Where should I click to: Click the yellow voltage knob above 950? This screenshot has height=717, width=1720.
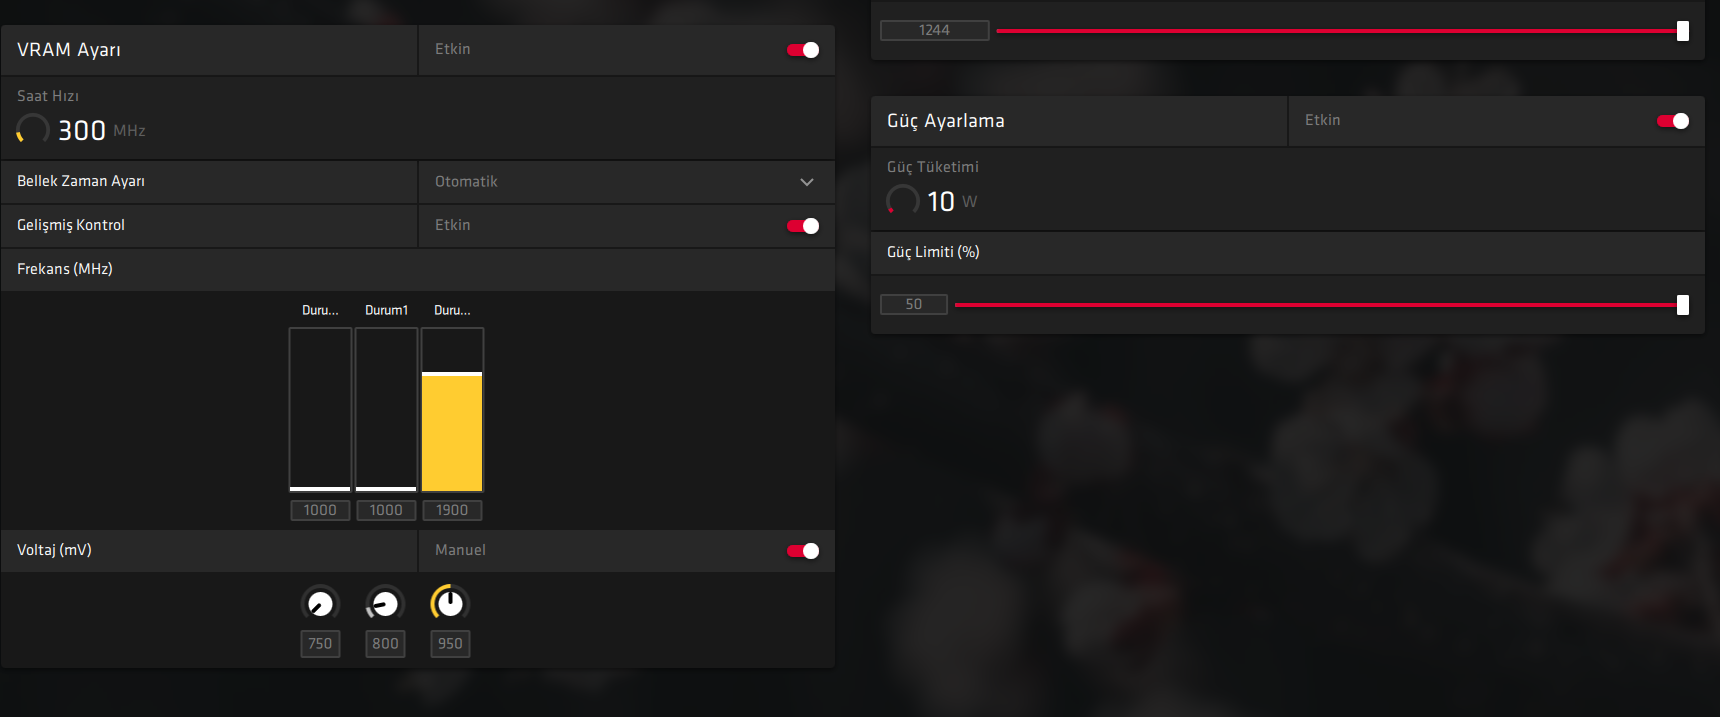[x=450, y=603]
